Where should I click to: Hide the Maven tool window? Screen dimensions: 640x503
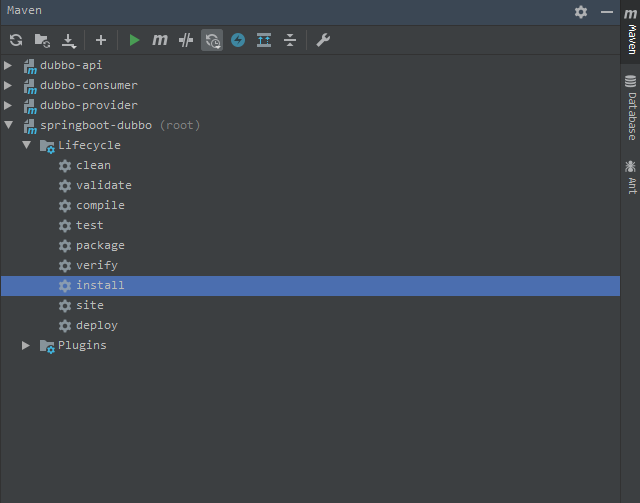click(607, 12)
